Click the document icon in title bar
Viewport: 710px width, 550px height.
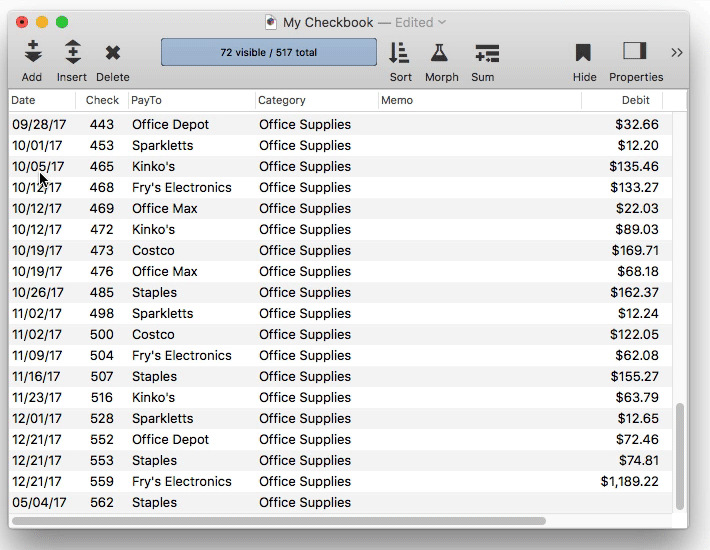point(271,22)
